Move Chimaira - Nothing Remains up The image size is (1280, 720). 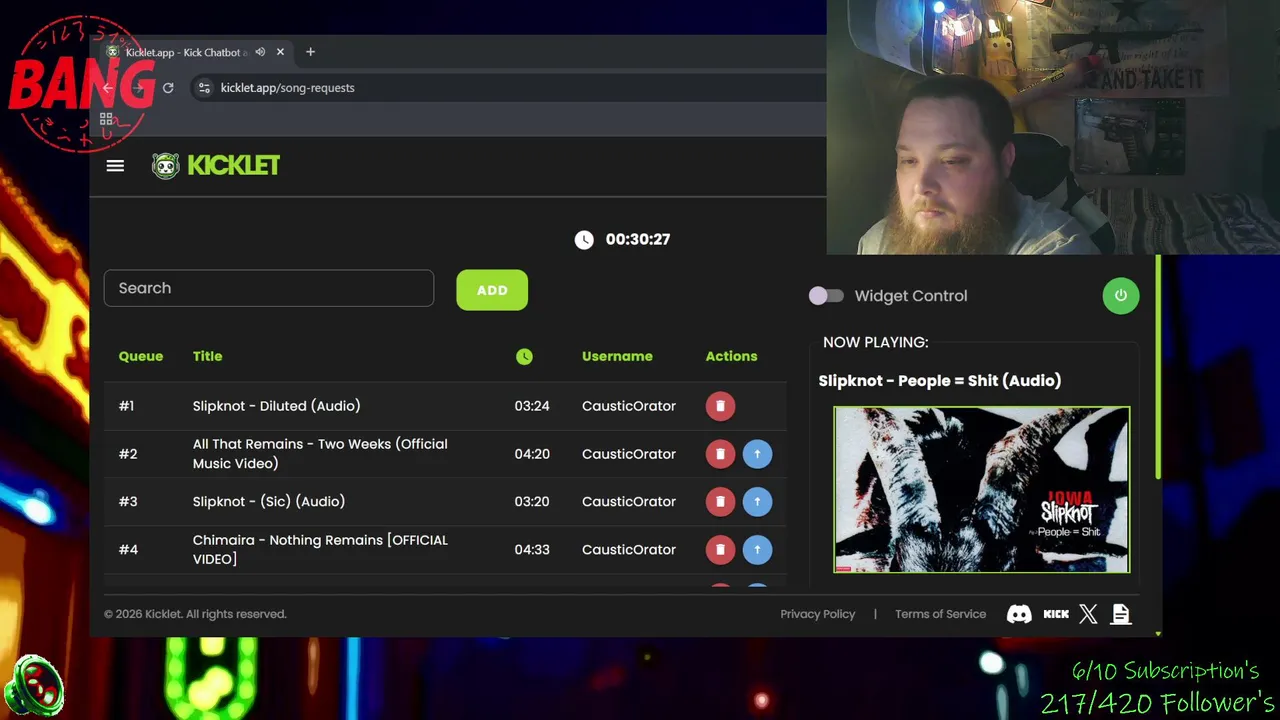click(757, 550)
